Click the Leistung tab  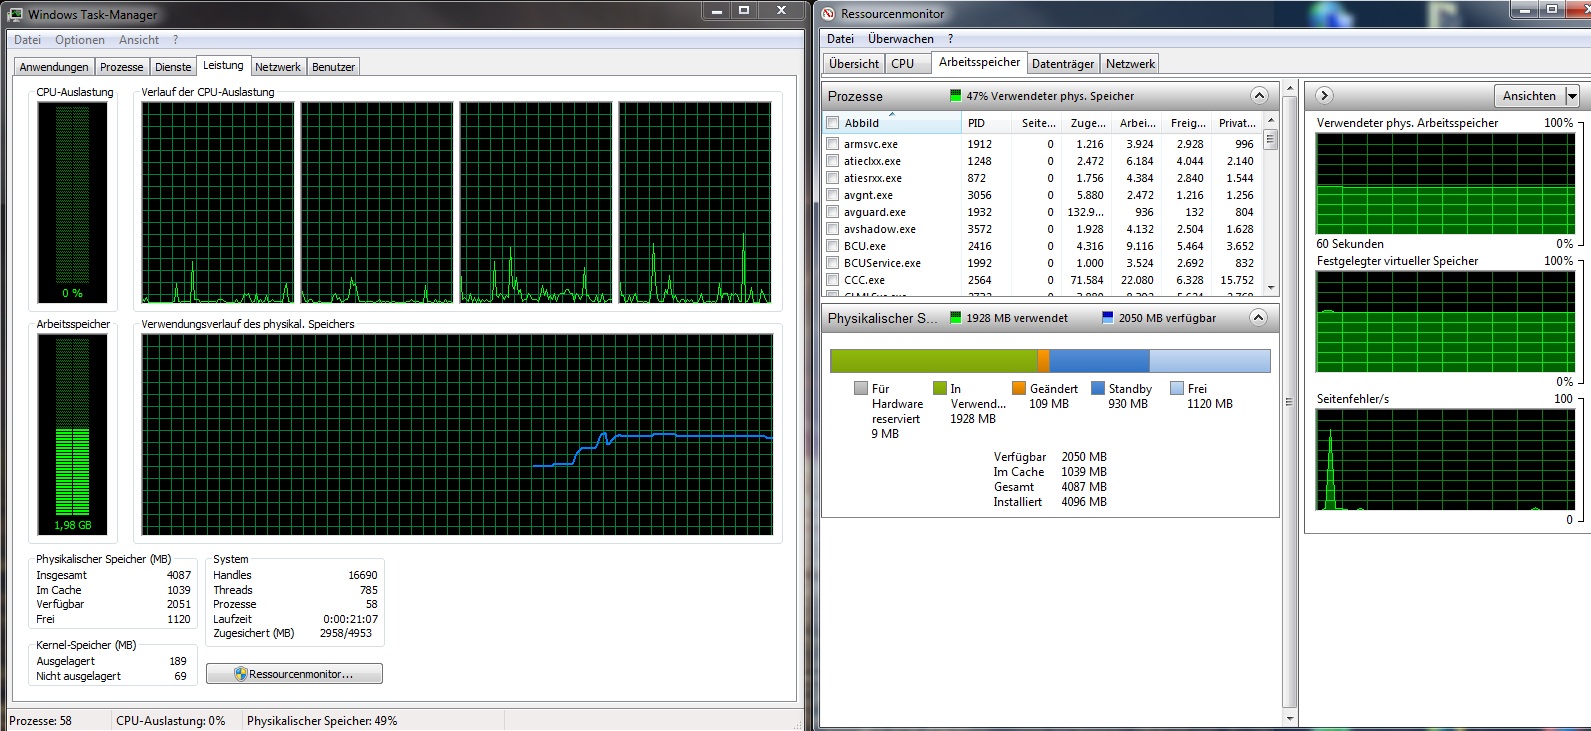click(x=223, y=65)
